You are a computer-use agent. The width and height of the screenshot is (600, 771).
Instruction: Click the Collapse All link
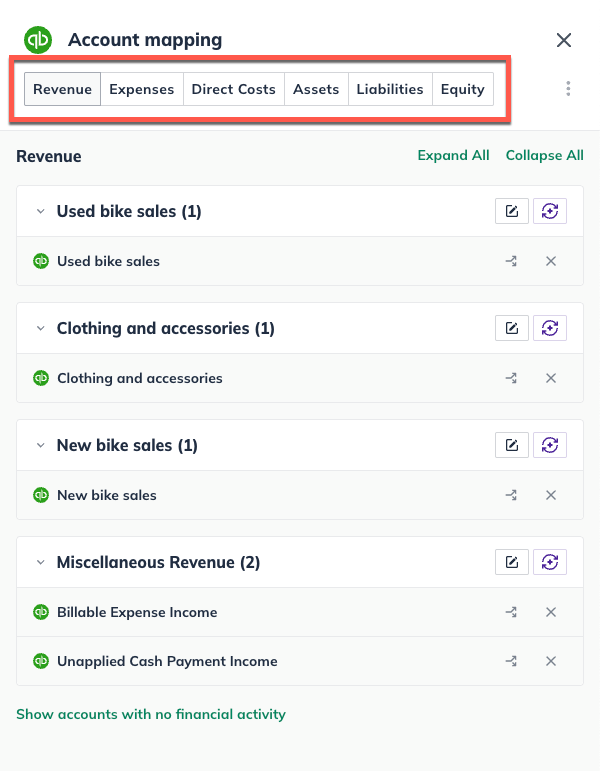[544, 155]
